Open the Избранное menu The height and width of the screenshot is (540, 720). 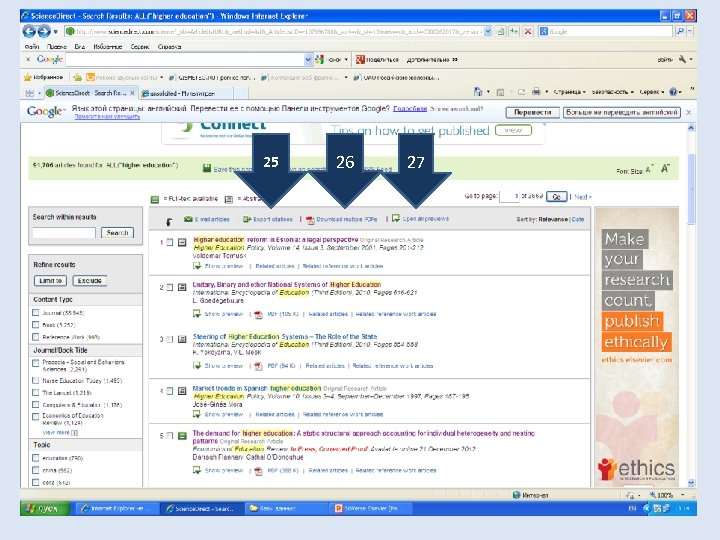coord(107,46)
